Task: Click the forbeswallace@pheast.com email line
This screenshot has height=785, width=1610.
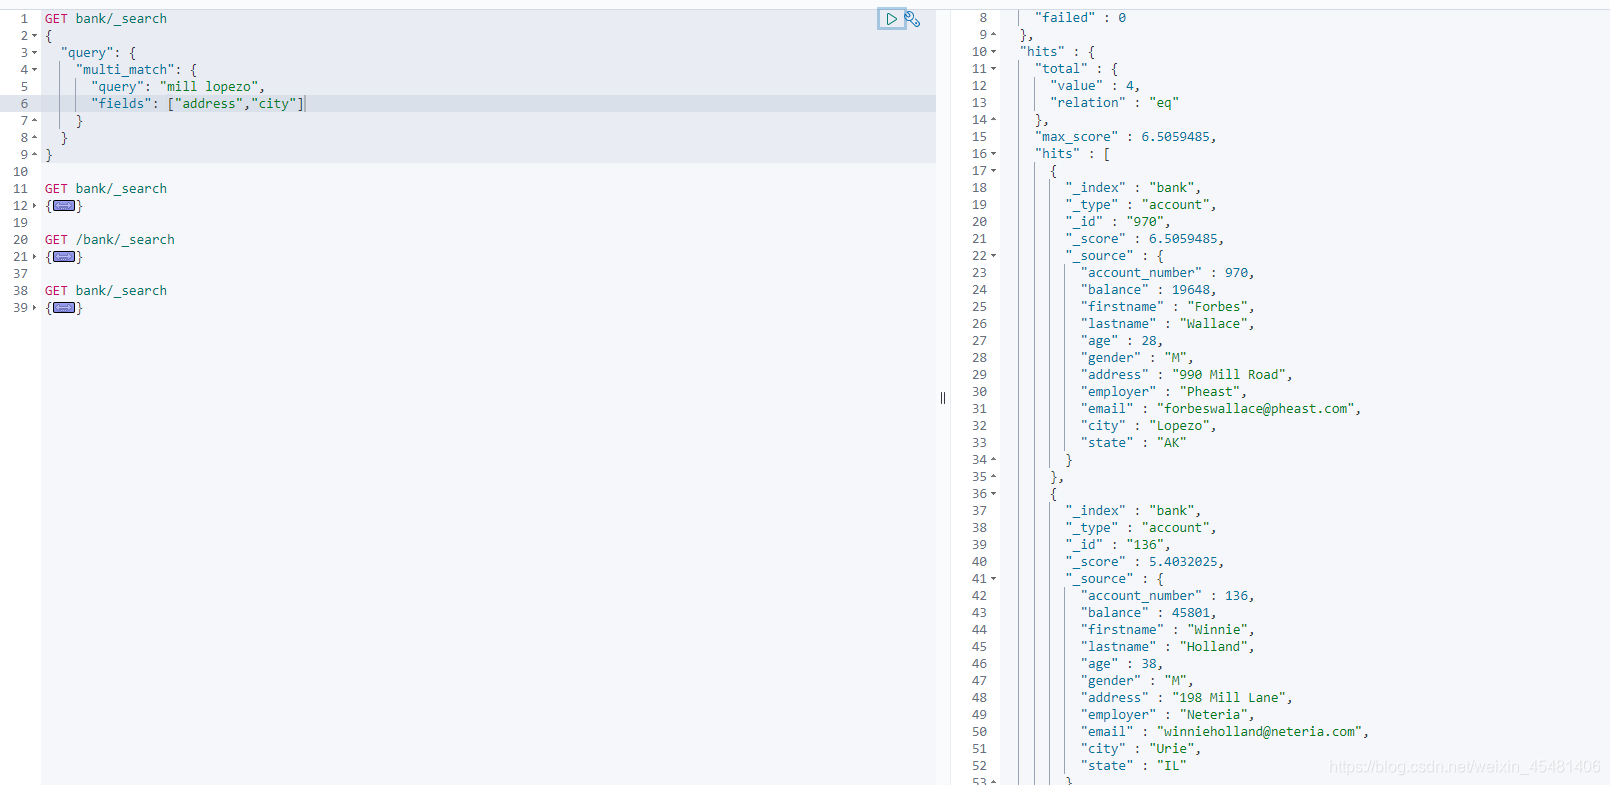Action: click(x=1220, y=409)
